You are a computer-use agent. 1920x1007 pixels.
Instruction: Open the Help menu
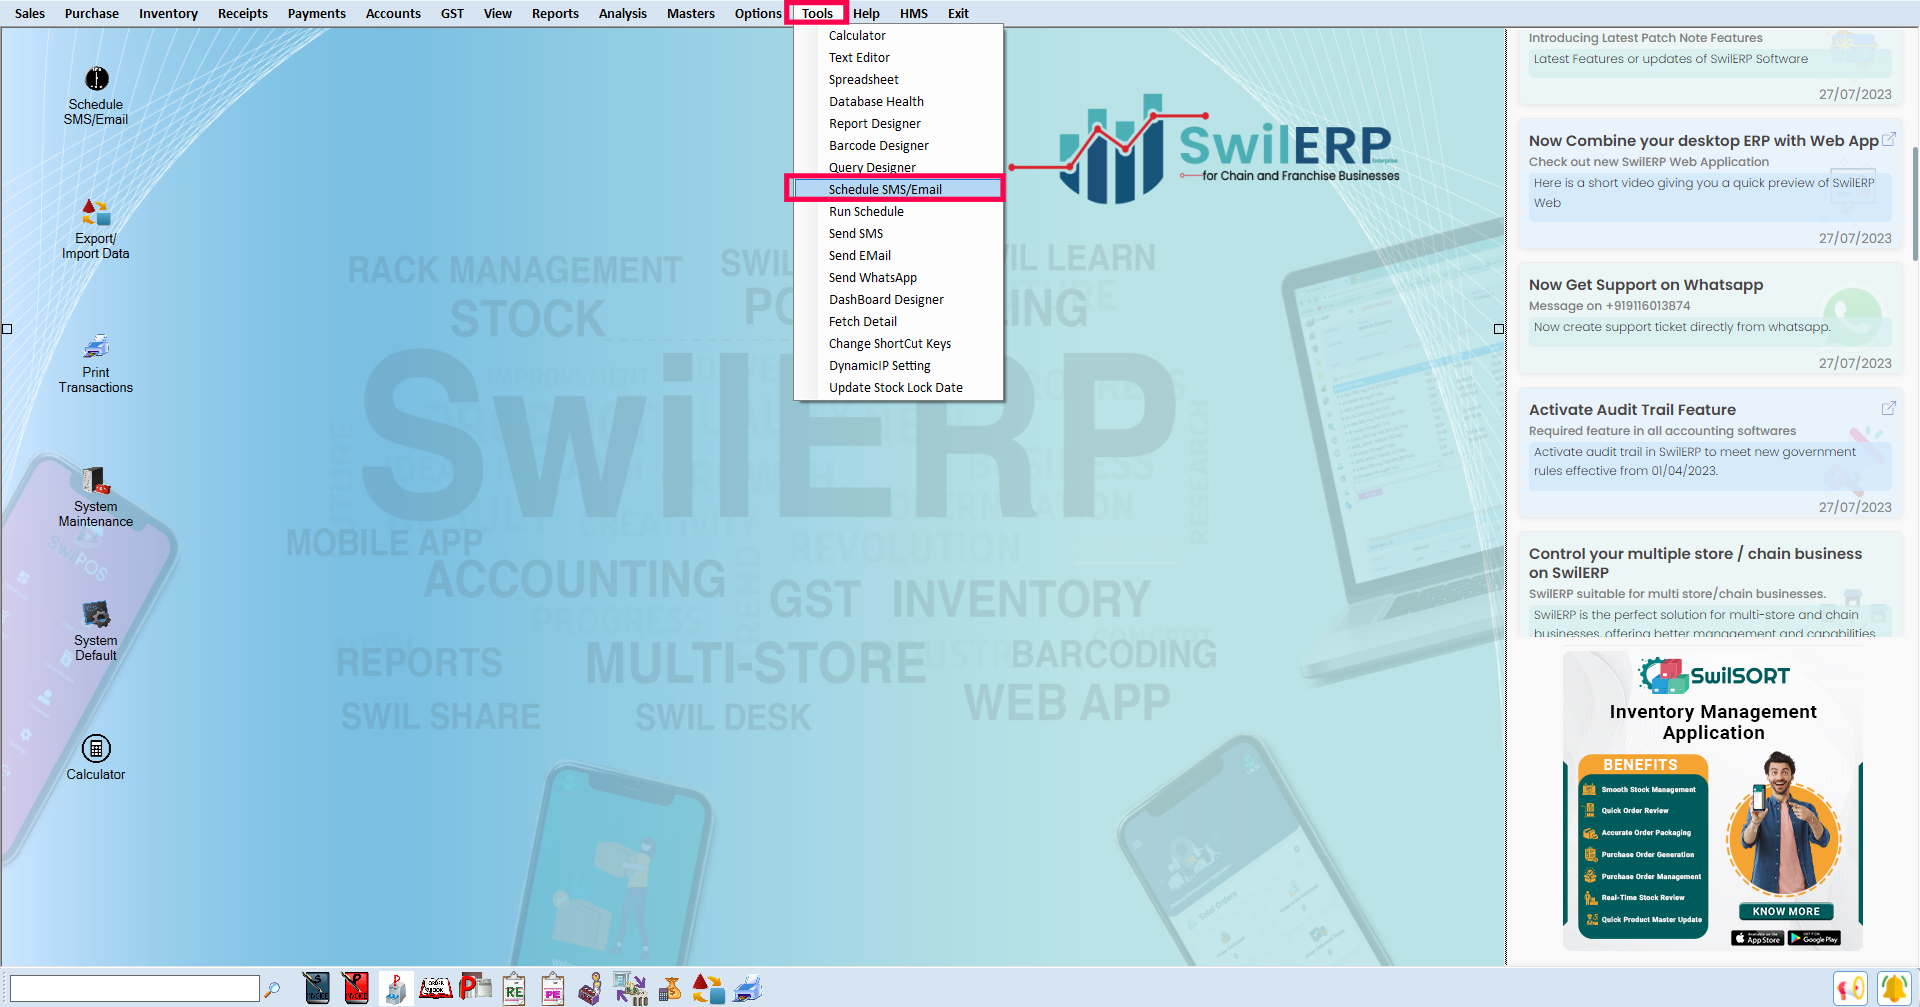[x=866, y=13]
